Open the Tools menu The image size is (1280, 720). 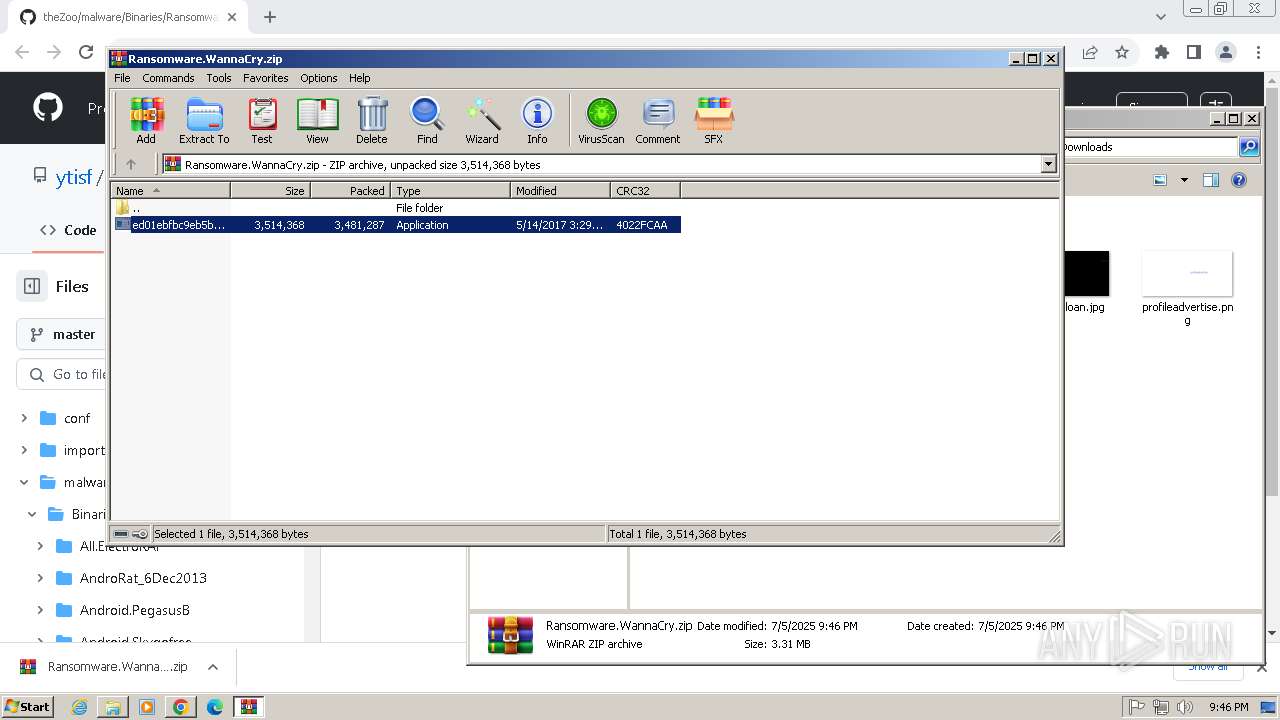click(219, 78)
